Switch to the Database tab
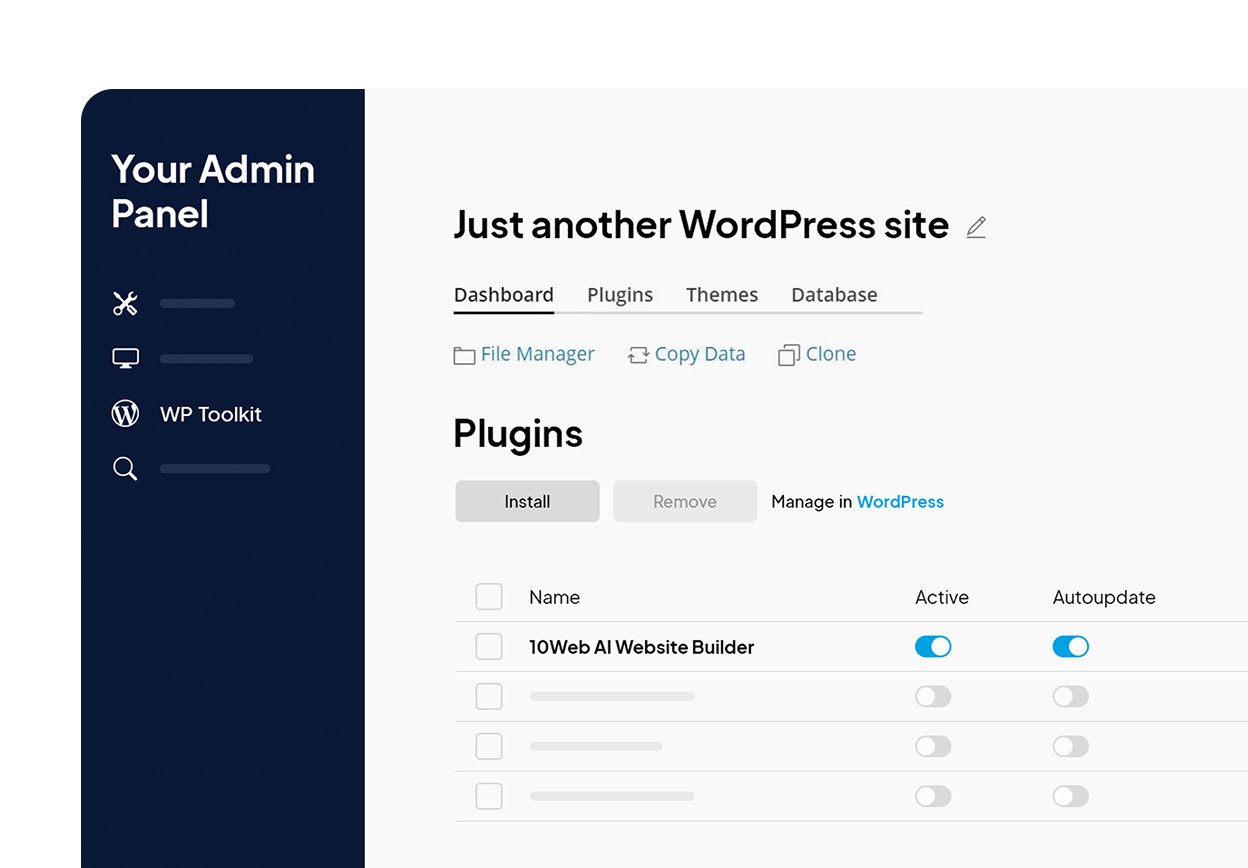Image resolution: width=1248 pixels, height=868 pixels. pyautogui.click(x=834, y=295)
